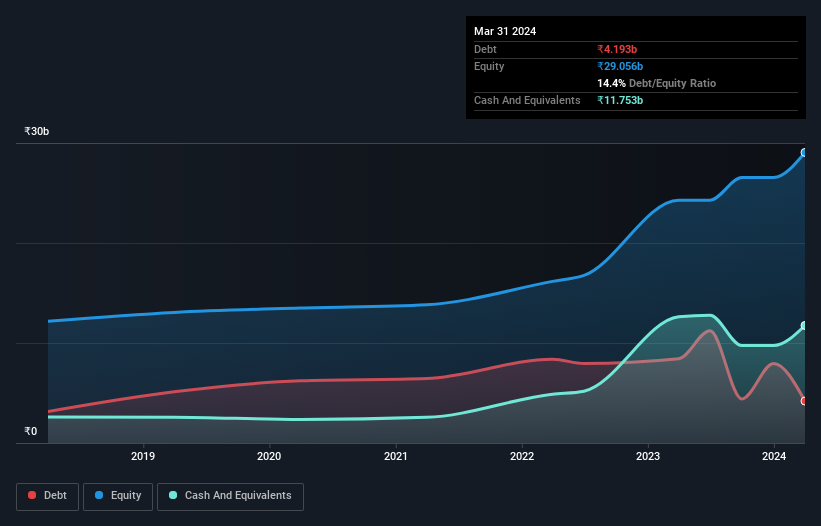Click the Mar 31 2024 tooltip date

pos(505,31)
